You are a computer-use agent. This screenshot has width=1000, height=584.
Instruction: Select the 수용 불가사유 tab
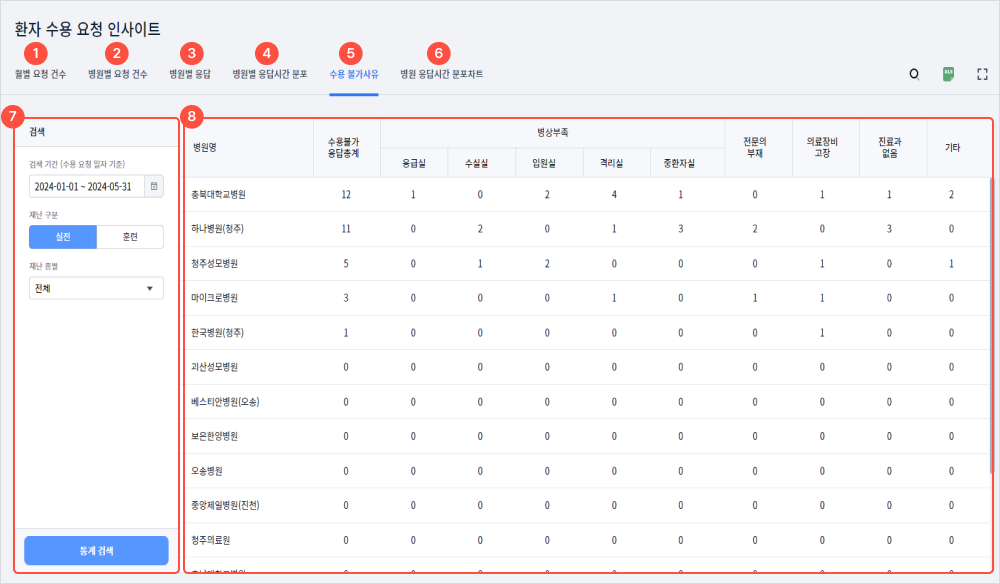click(354, 74)
